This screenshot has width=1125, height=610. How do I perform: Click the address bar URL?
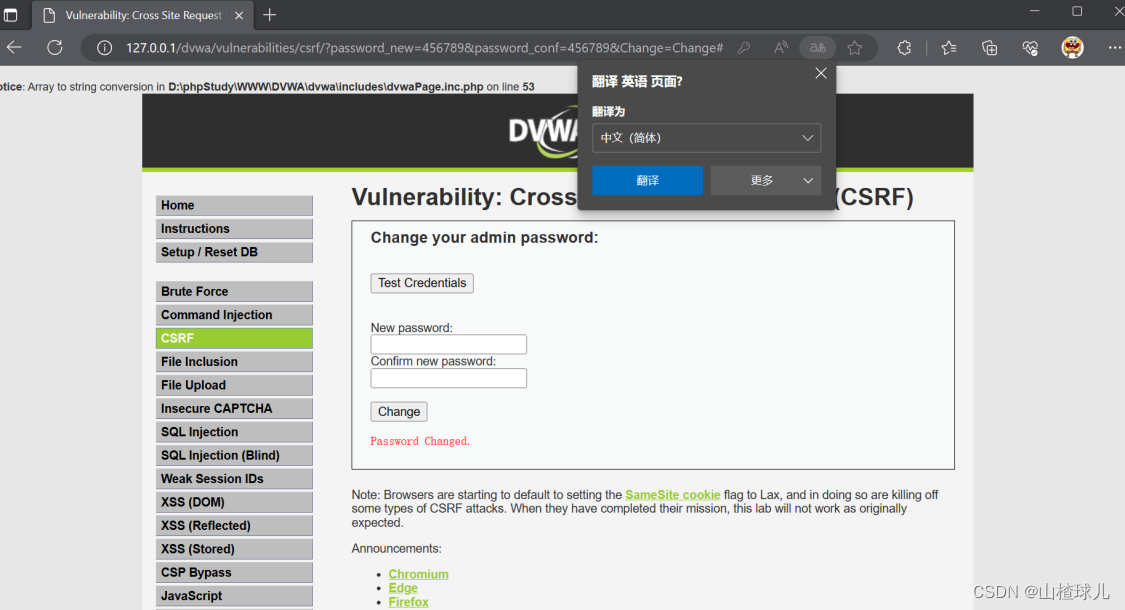pyautogui.click(x=425, y=48)
